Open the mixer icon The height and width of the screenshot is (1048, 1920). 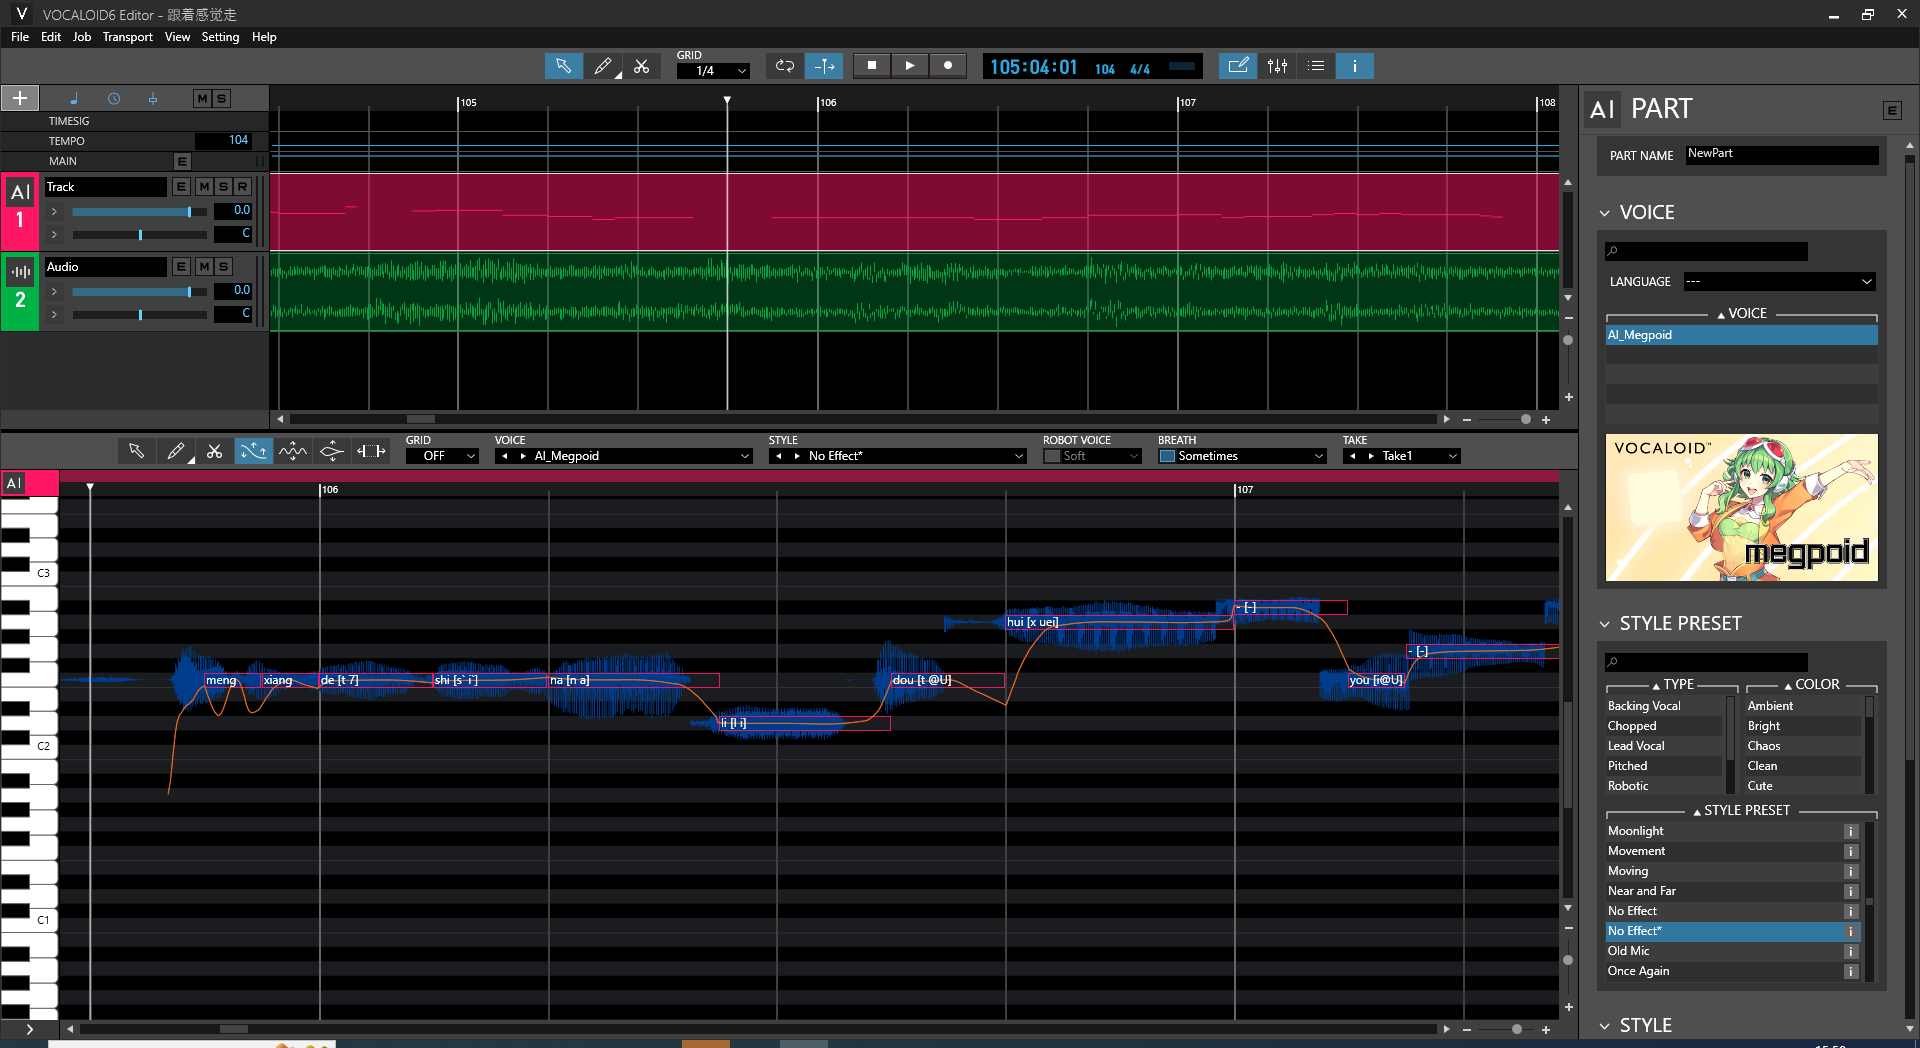[1277, 66]
